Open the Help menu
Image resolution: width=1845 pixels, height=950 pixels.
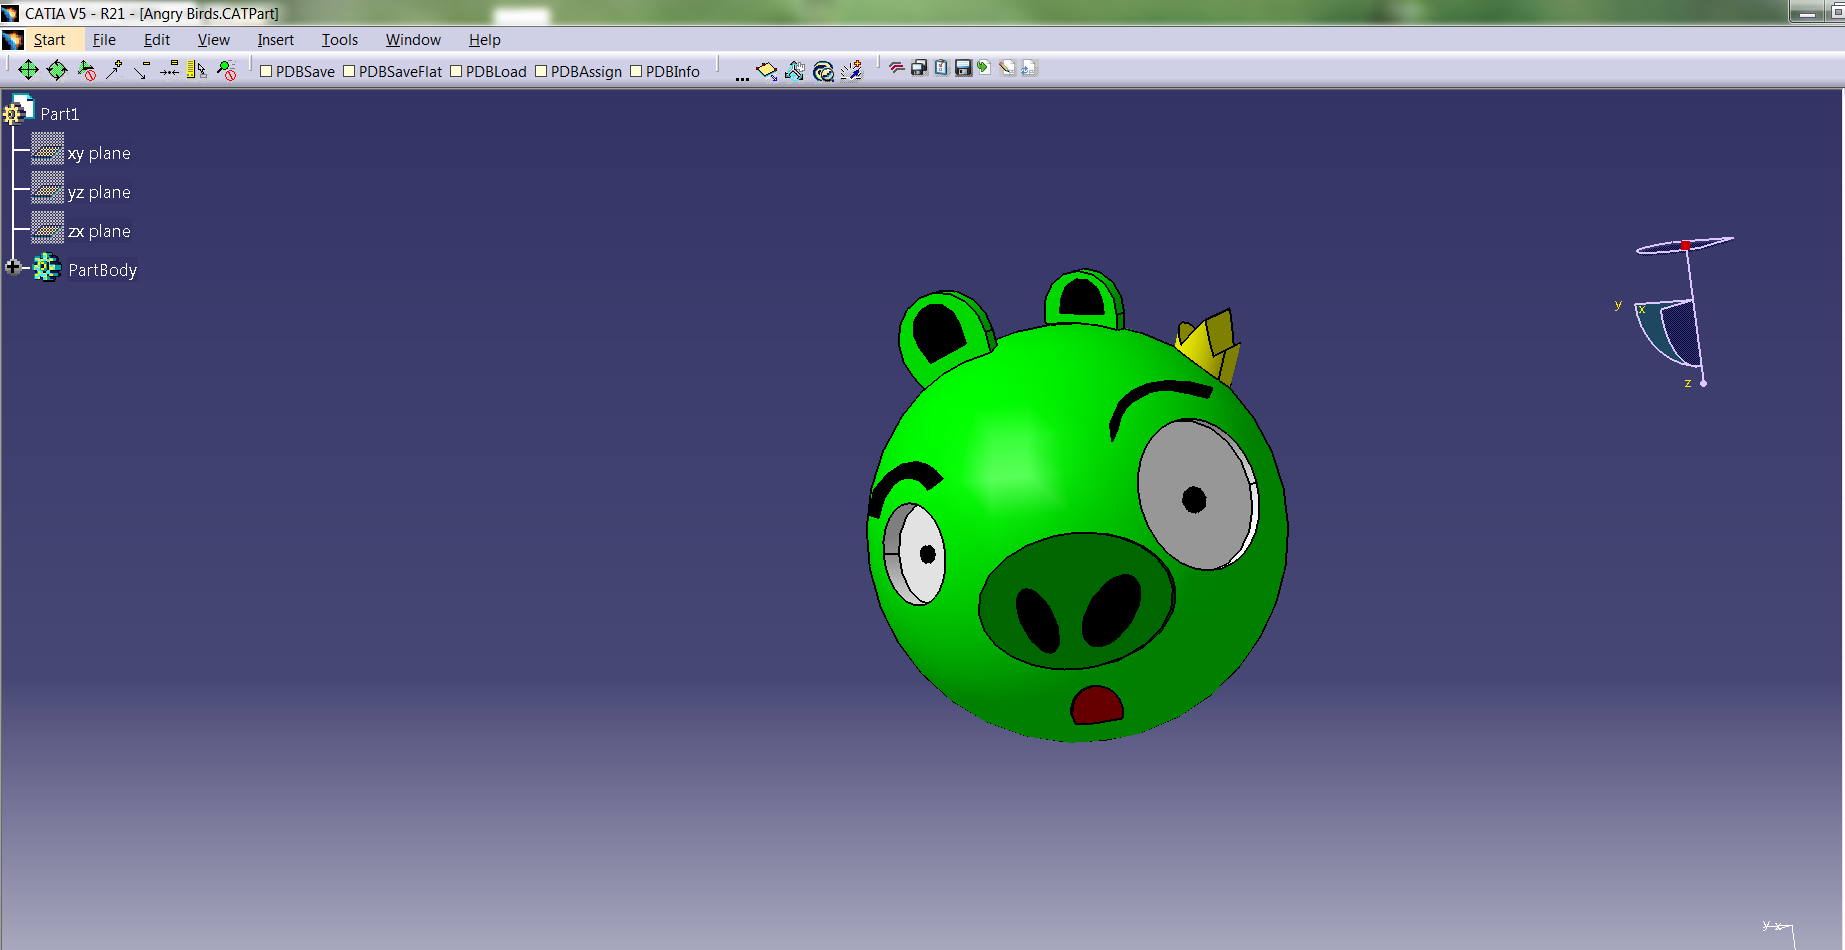tap(485, 40)
